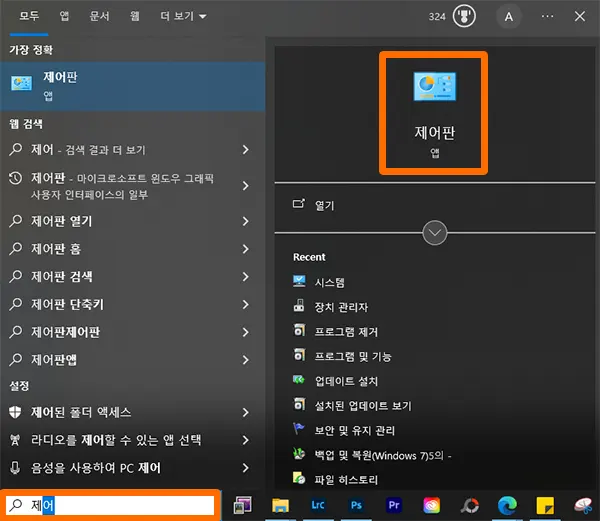Open recent item 파일 히스토리
600x521 pixels.
click(335, 479)
